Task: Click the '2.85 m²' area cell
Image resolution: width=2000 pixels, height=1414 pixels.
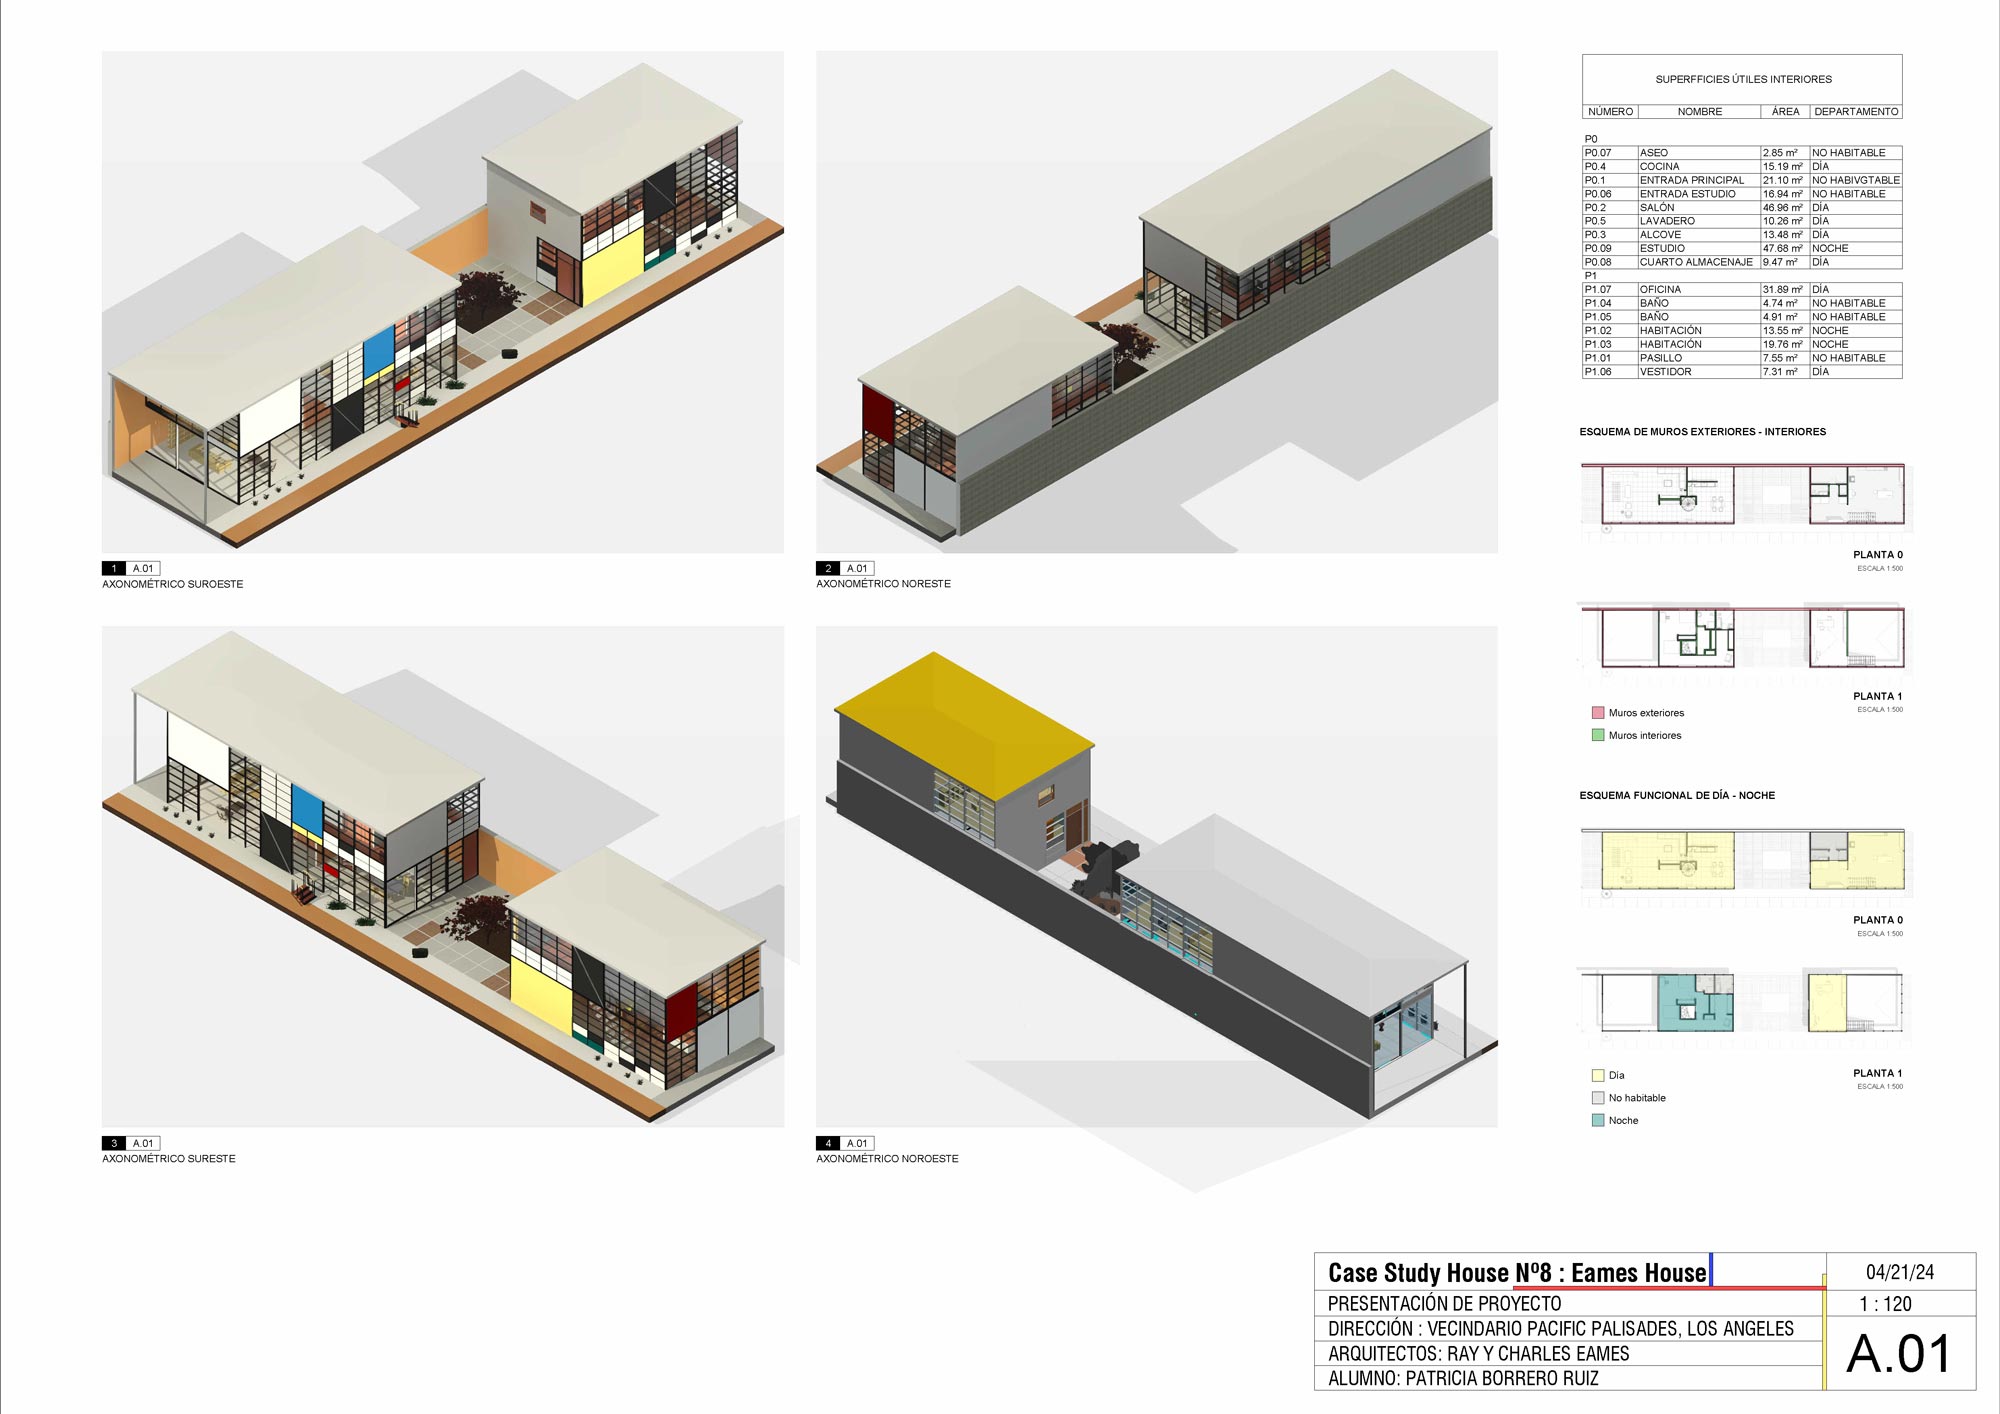Action: click(1785, 153)
